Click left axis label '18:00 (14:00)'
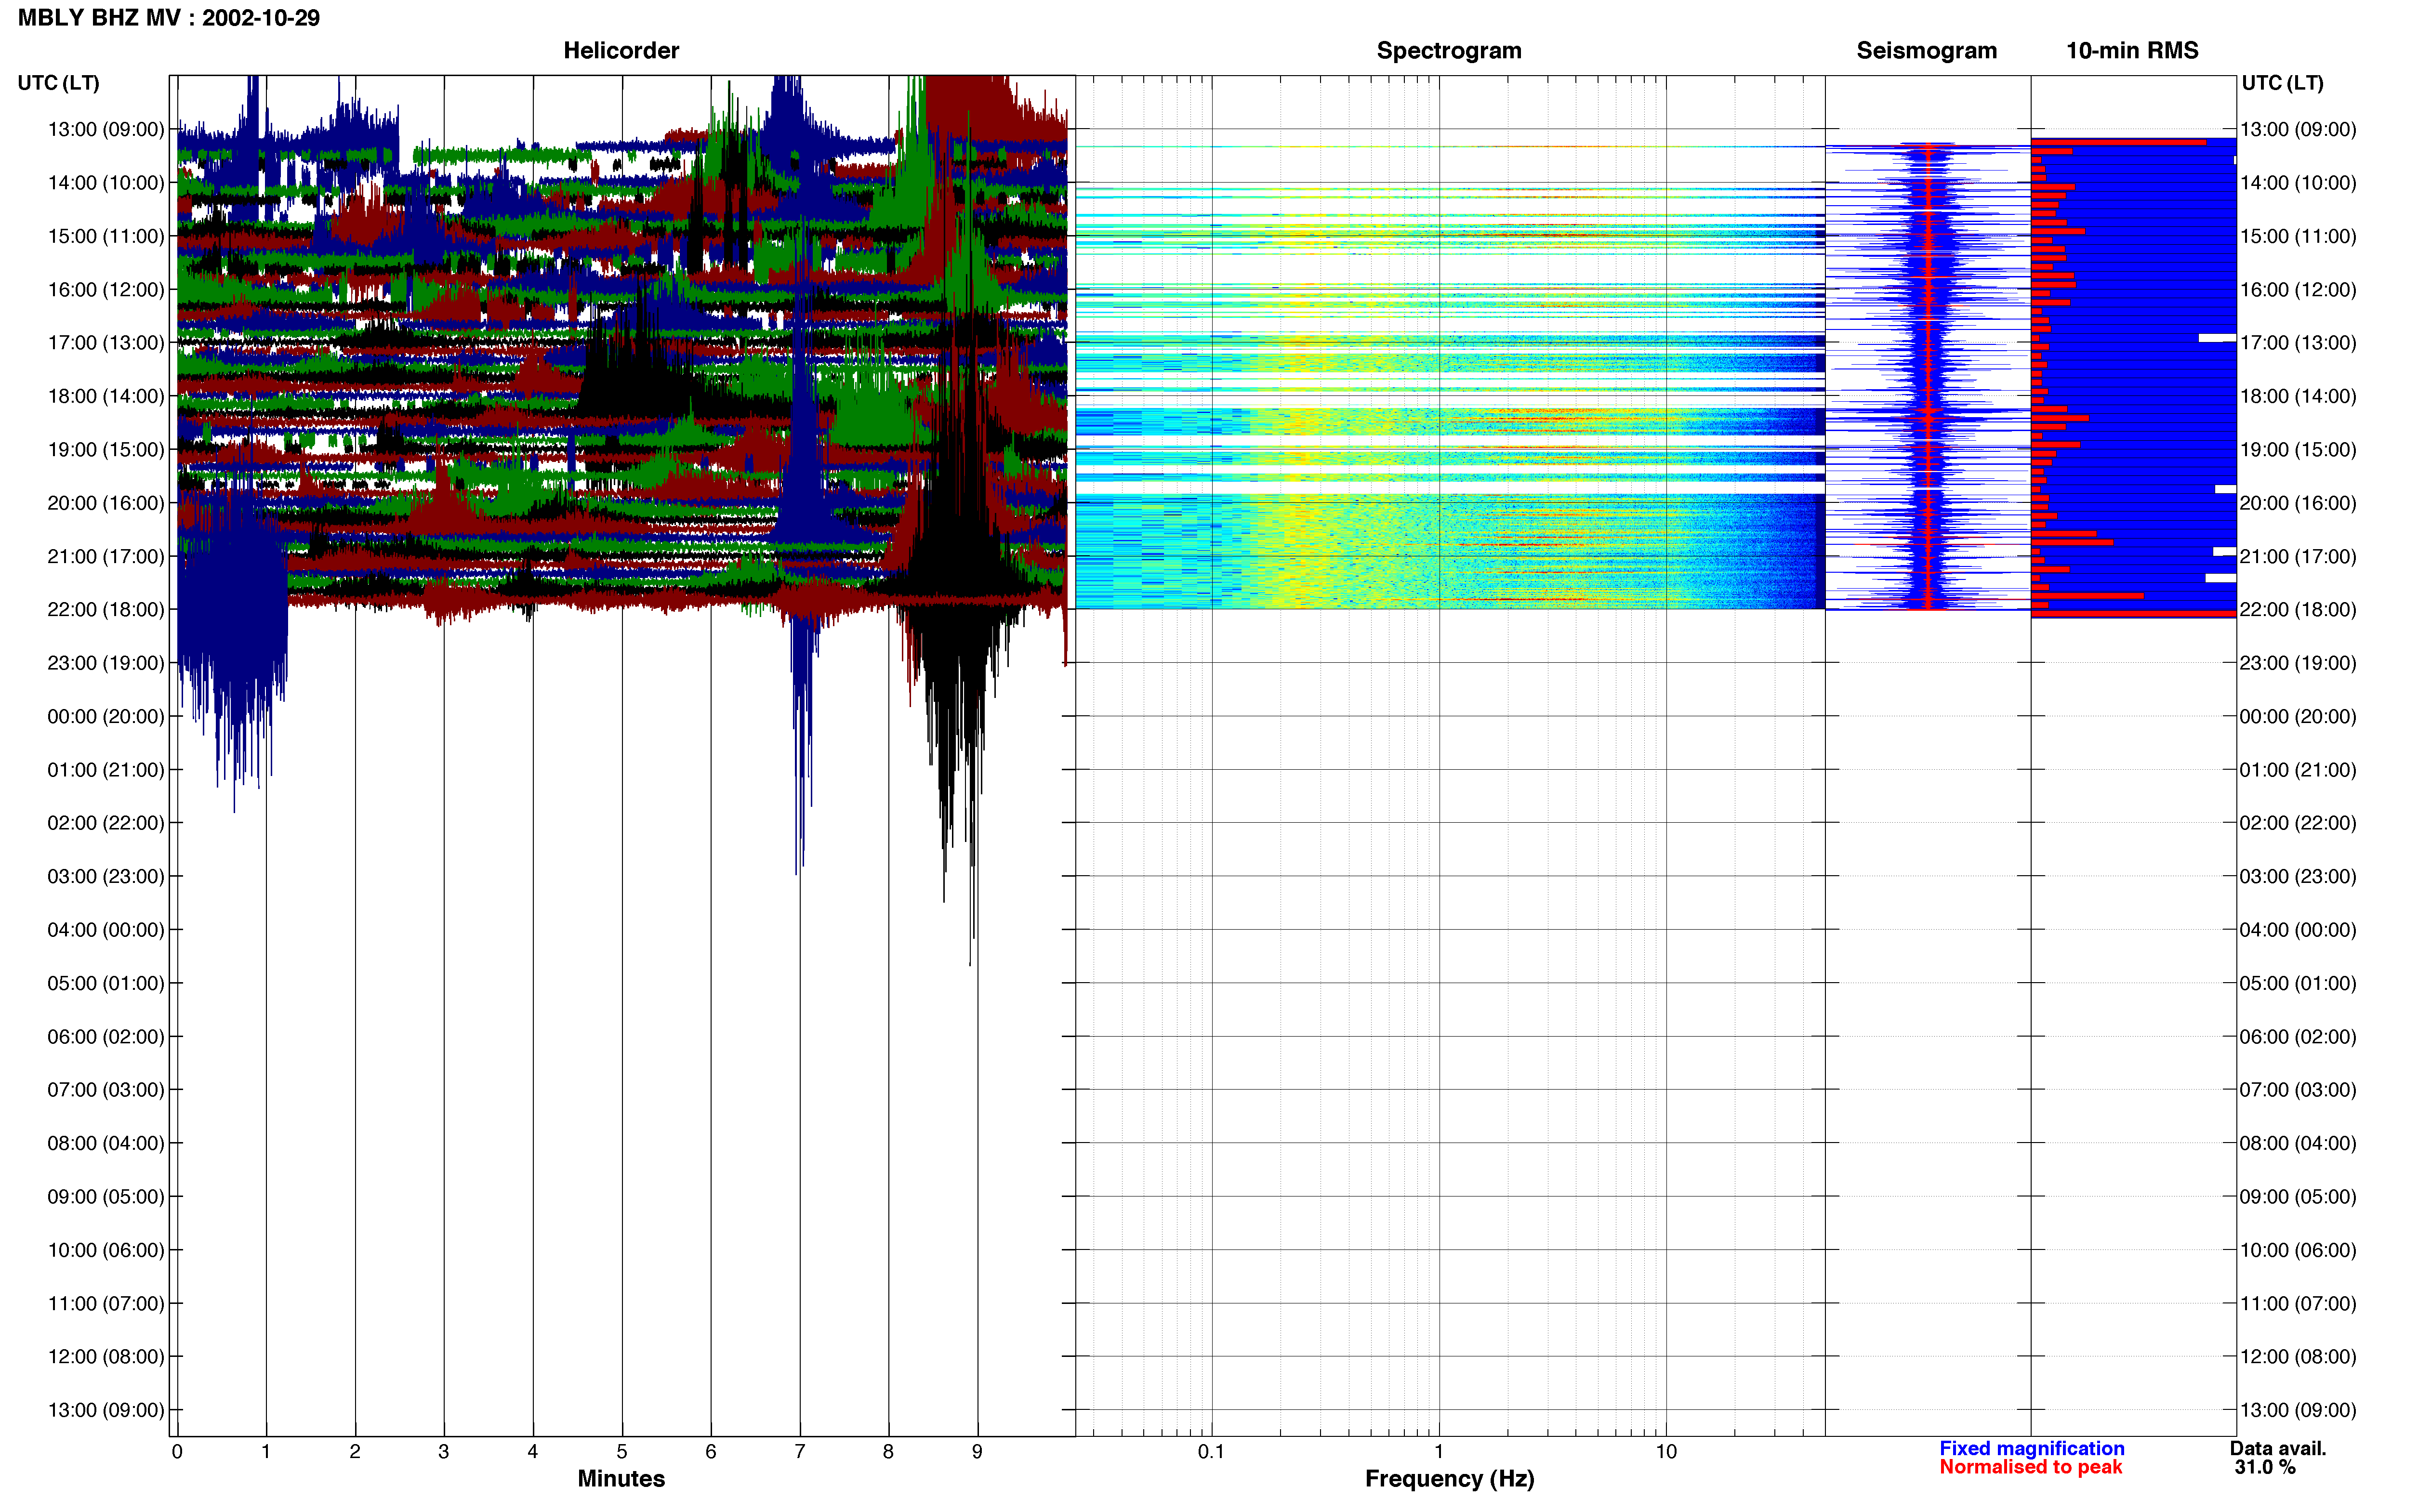 click(106, 396)
